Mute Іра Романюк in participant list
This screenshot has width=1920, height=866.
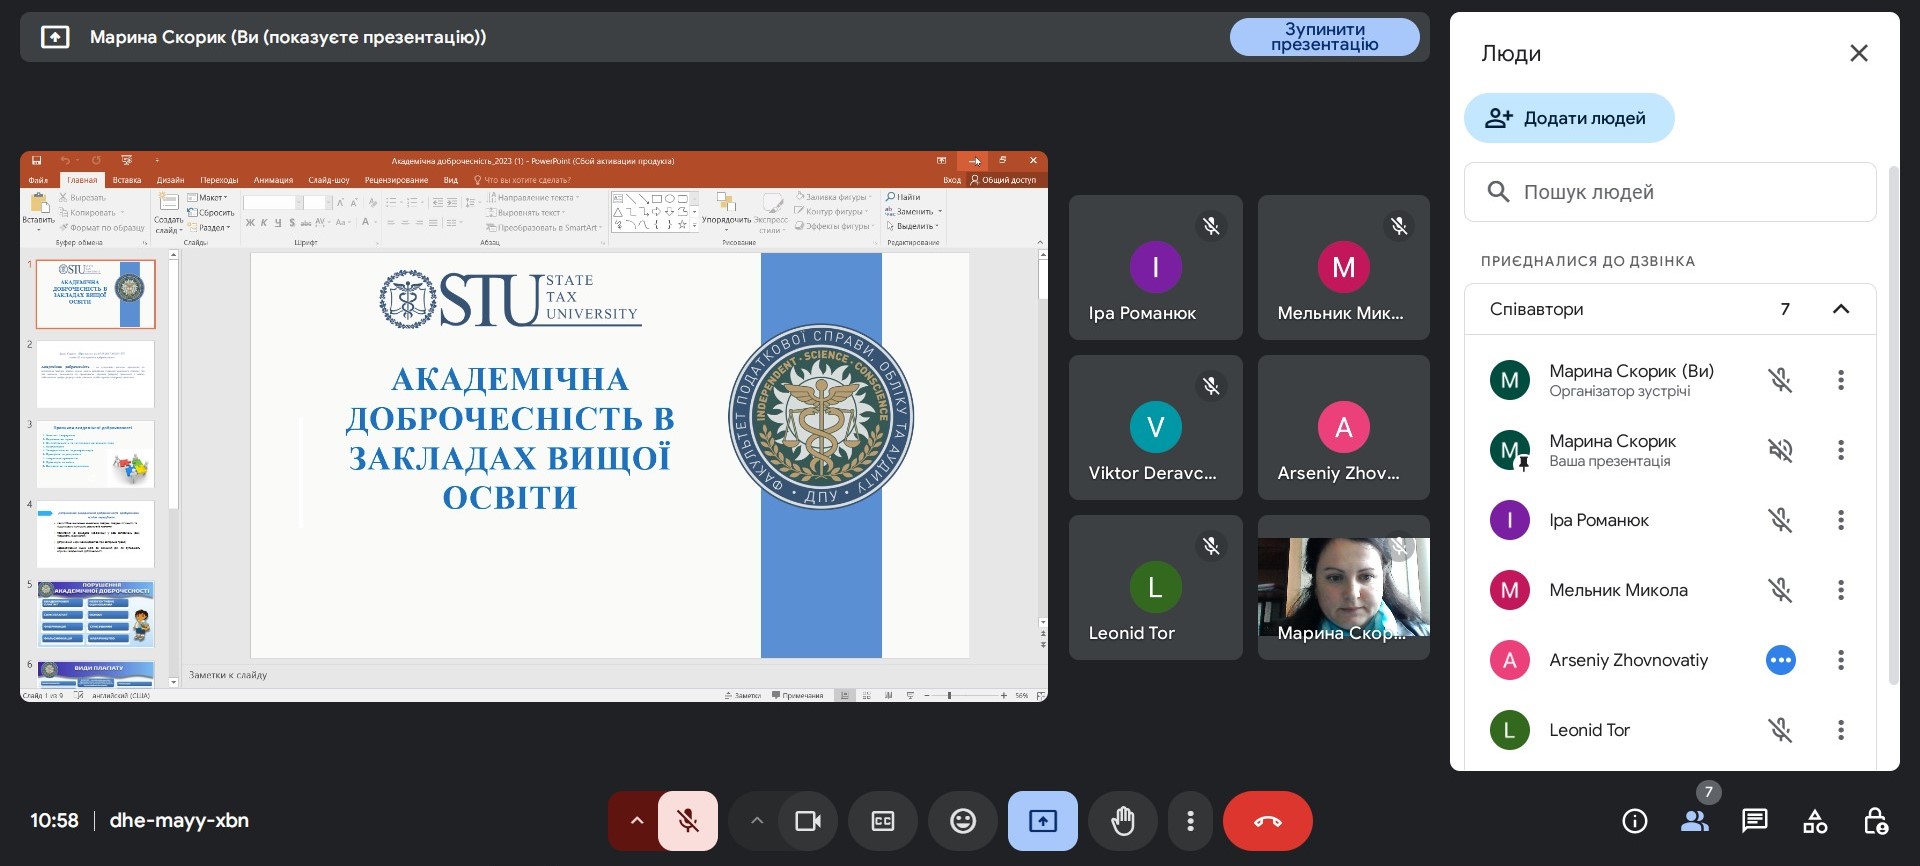click(1781, 520)
